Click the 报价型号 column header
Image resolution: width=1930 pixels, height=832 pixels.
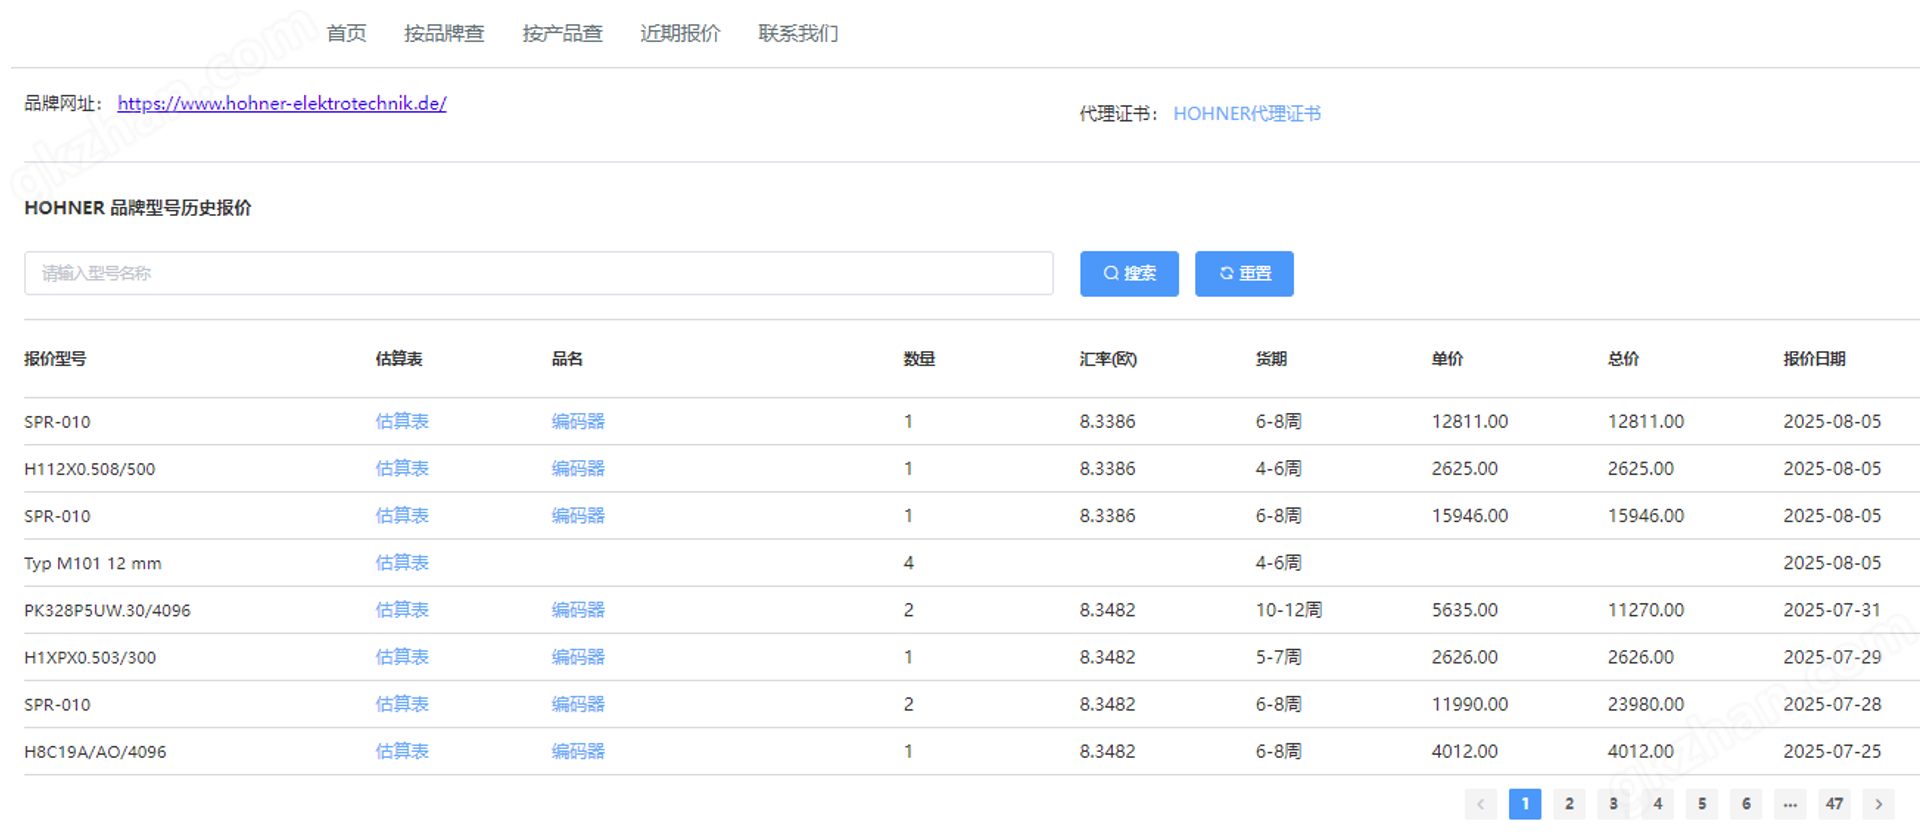[x=55, y=358]
